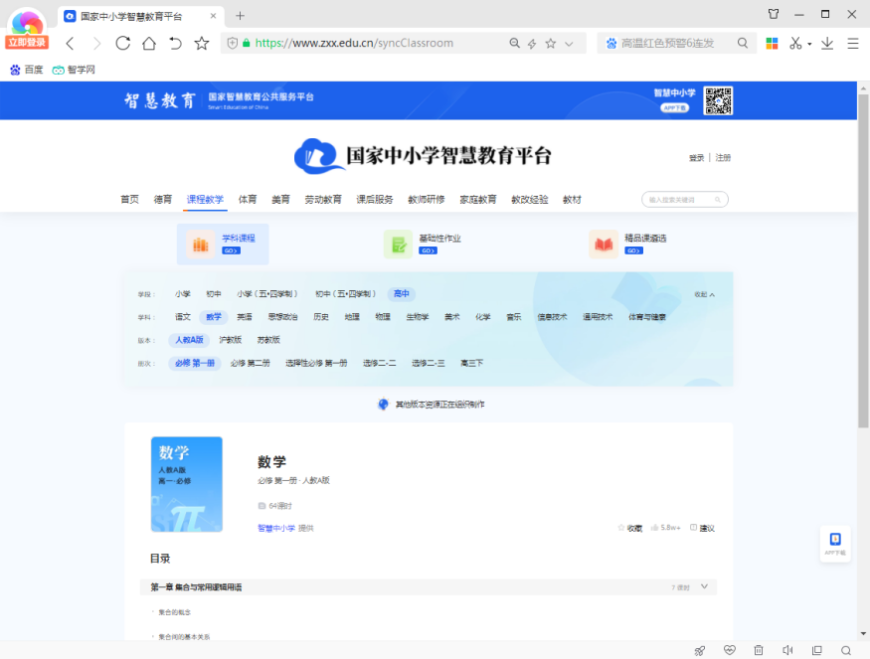This screenshot has height=659, width=870.
Task: Click the APP download floating icon at right
Action: pos(835,544)
